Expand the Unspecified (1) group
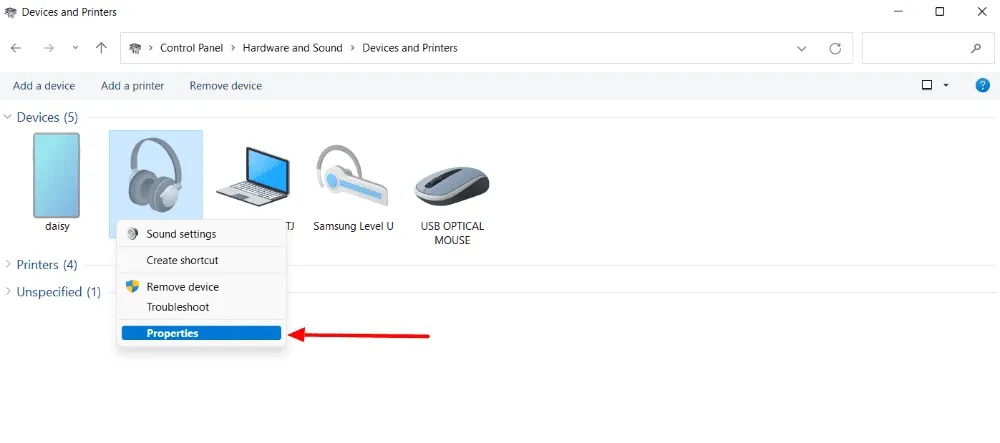The width and height of the screenshot is (1000, 443). [9, 292]
